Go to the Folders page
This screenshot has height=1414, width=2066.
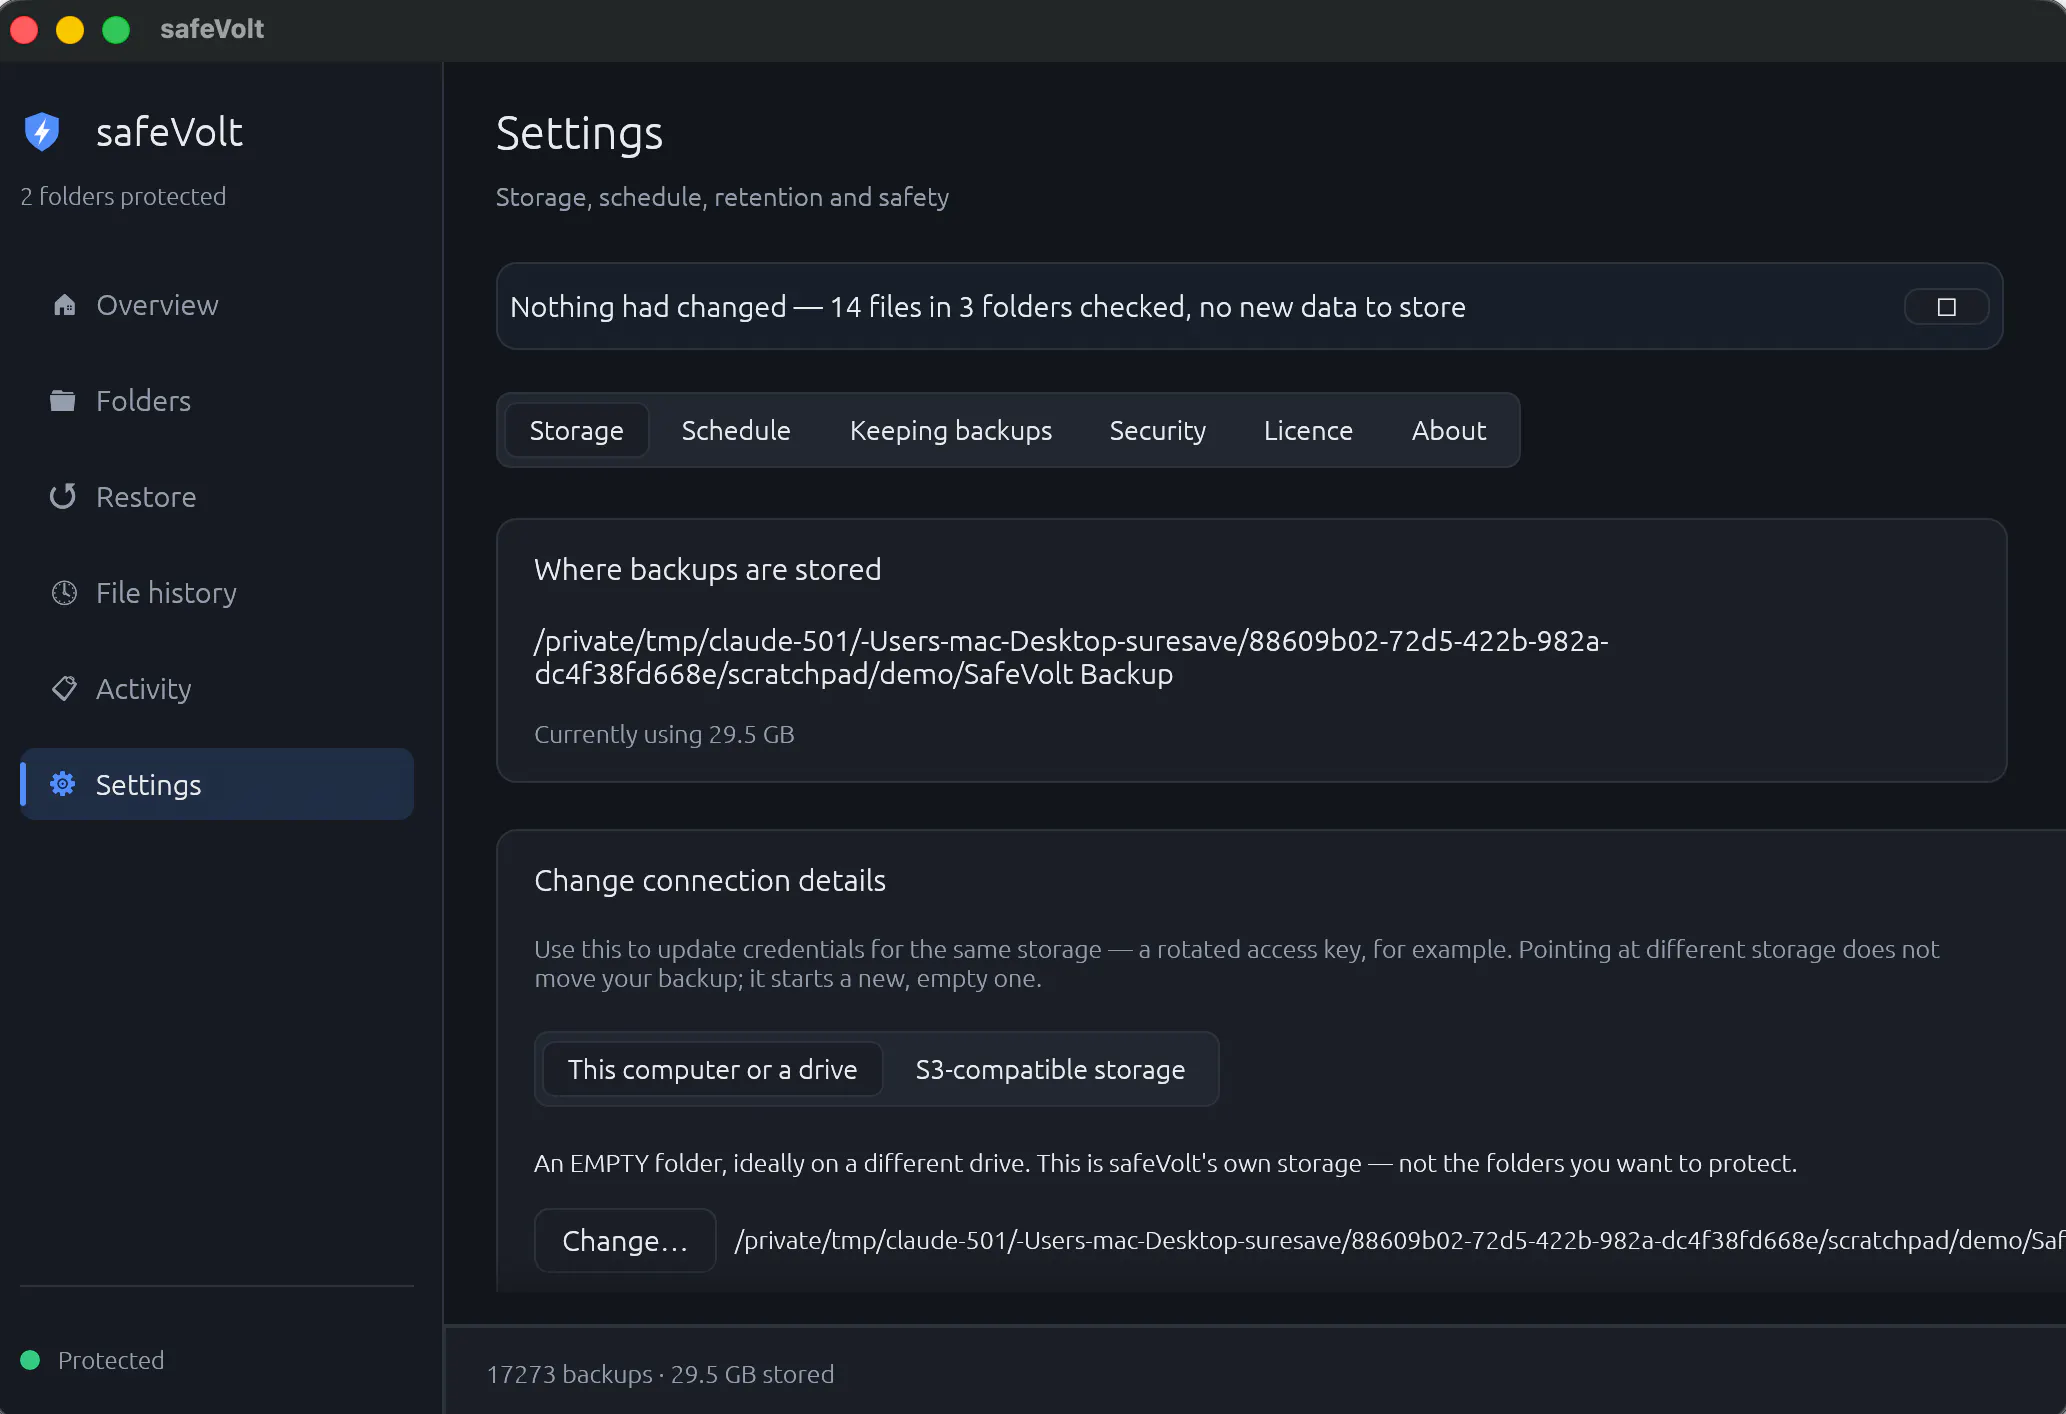pos(216,401)
